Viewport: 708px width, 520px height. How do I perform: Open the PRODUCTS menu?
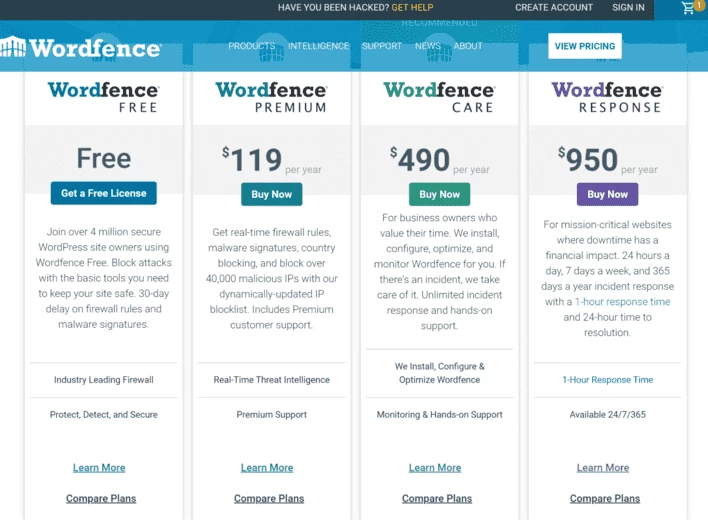(252, 46)
